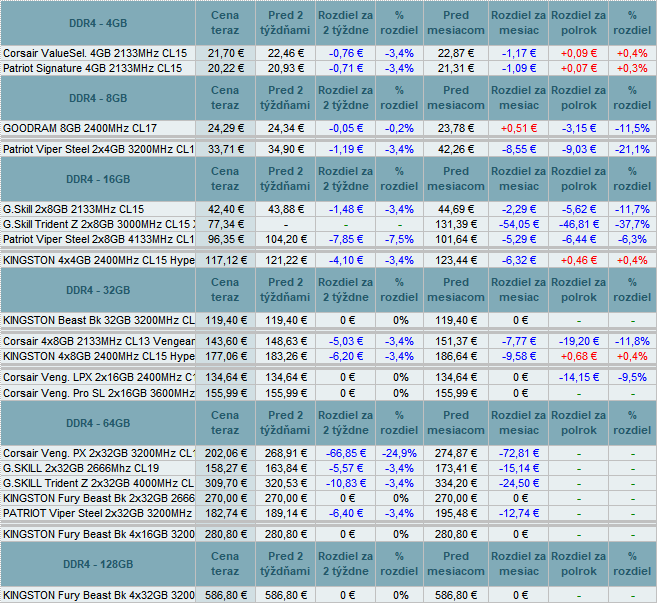Click the half-year percentage -37,7%

[x=632, y=224]
